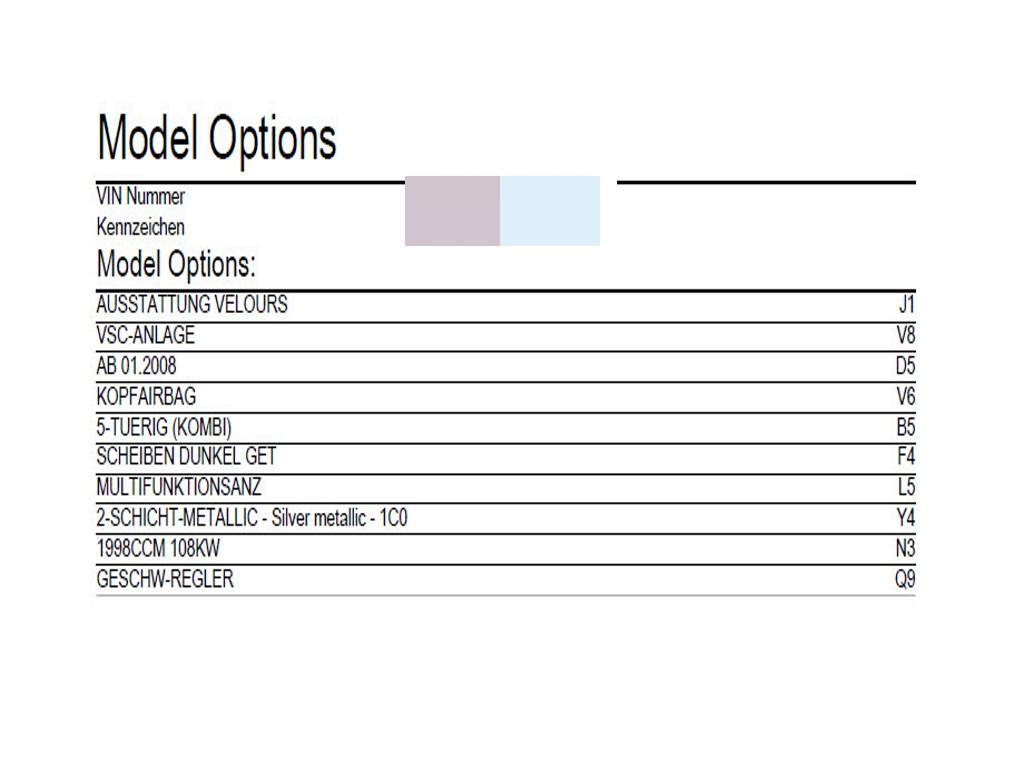This screenshot has height=768, width=1024.
Task: Select the AUSSTATTUNG VELOURS row
Action: pyautogui.click(x=505, y=305)
